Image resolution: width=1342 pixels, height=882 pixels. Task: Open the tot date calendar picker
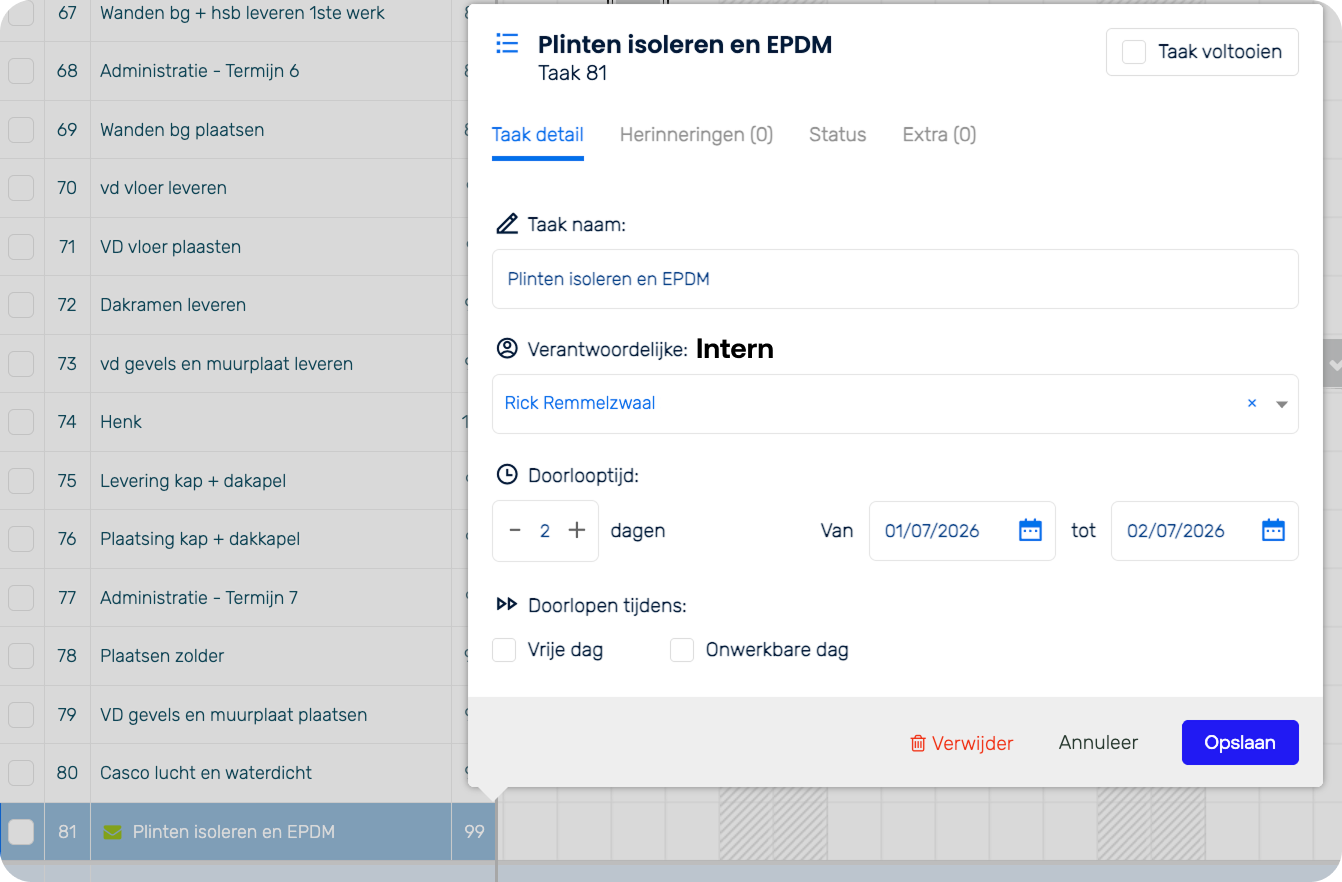(1273, 530)
